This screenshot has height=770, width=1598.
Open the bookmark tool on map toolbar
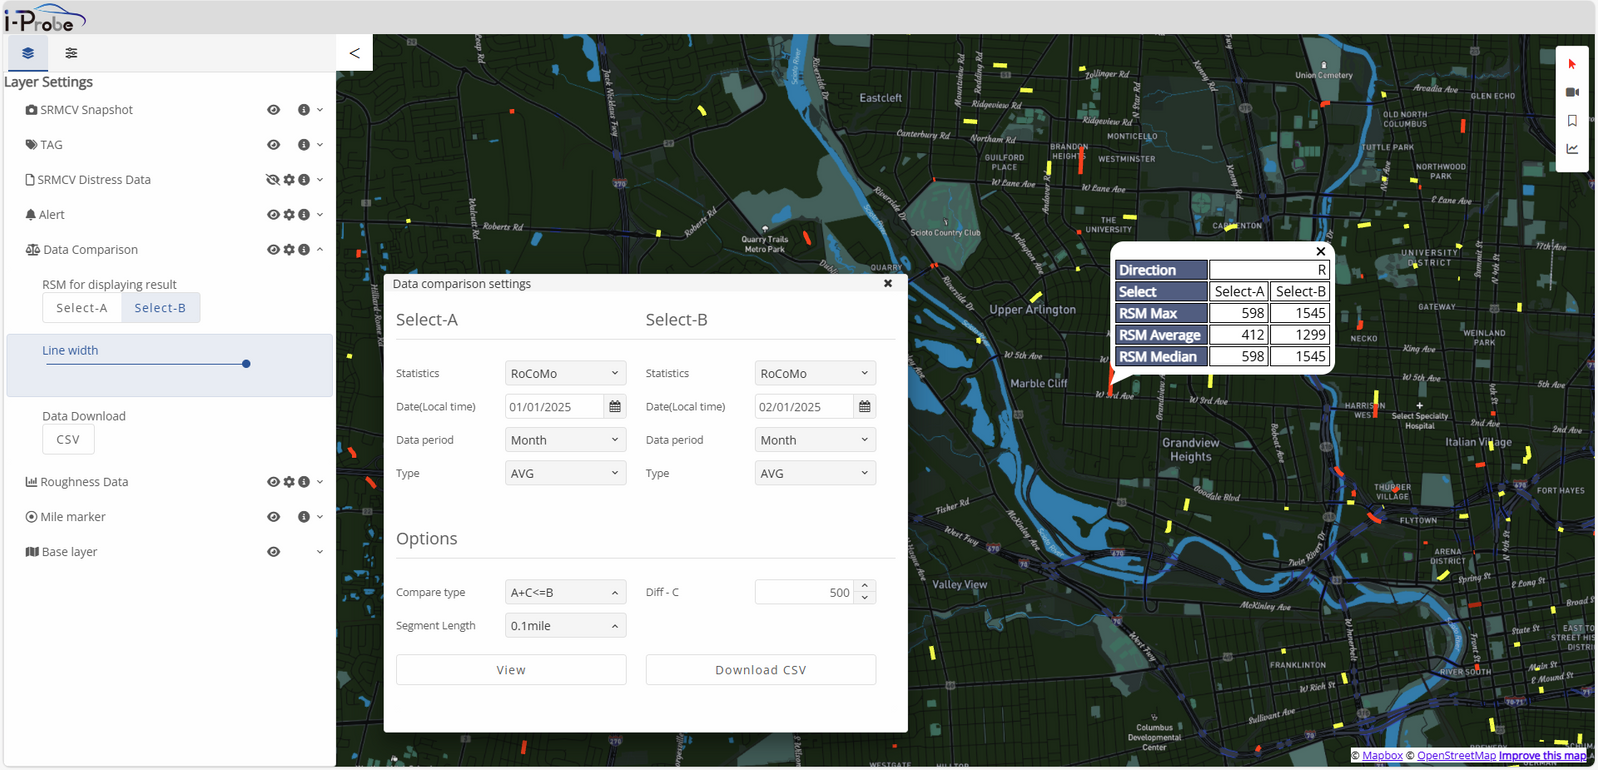pyautogui.click(x=1572, y=121)
